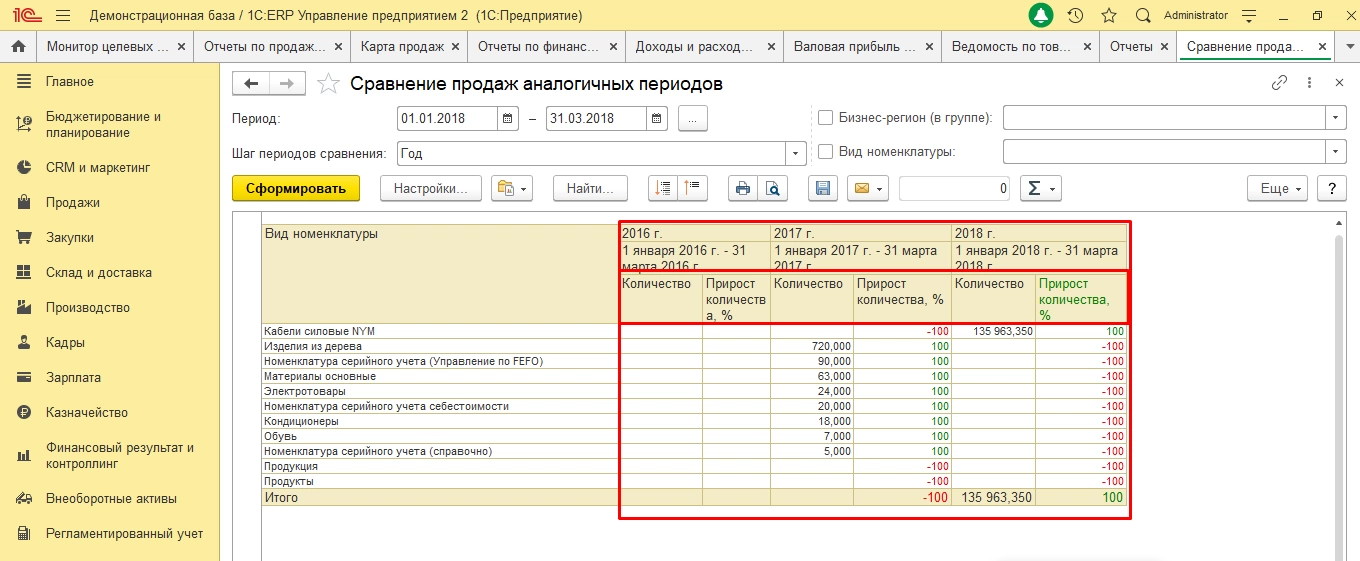Image resolution: width=1360 pixels, height=561 pixels.
Task: Open print preview with magnifier icon
Action: 773,188
